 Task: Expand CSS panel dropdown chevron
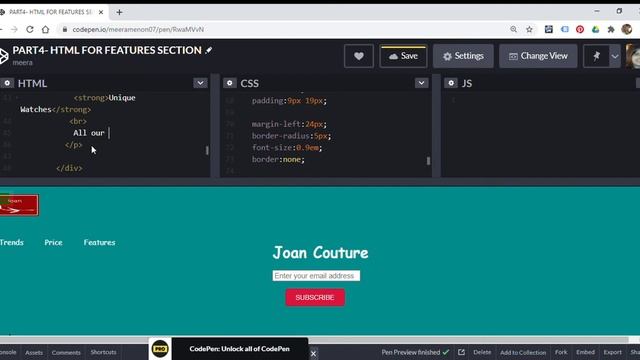coord(421,83)
